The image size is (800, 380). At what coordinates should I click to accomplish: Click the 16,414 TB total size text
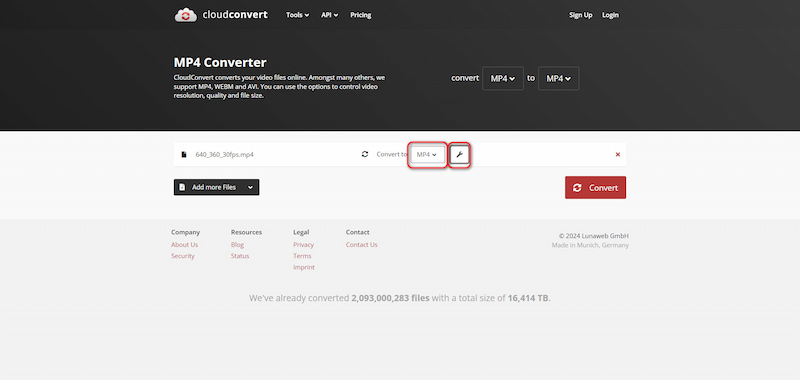528,298
